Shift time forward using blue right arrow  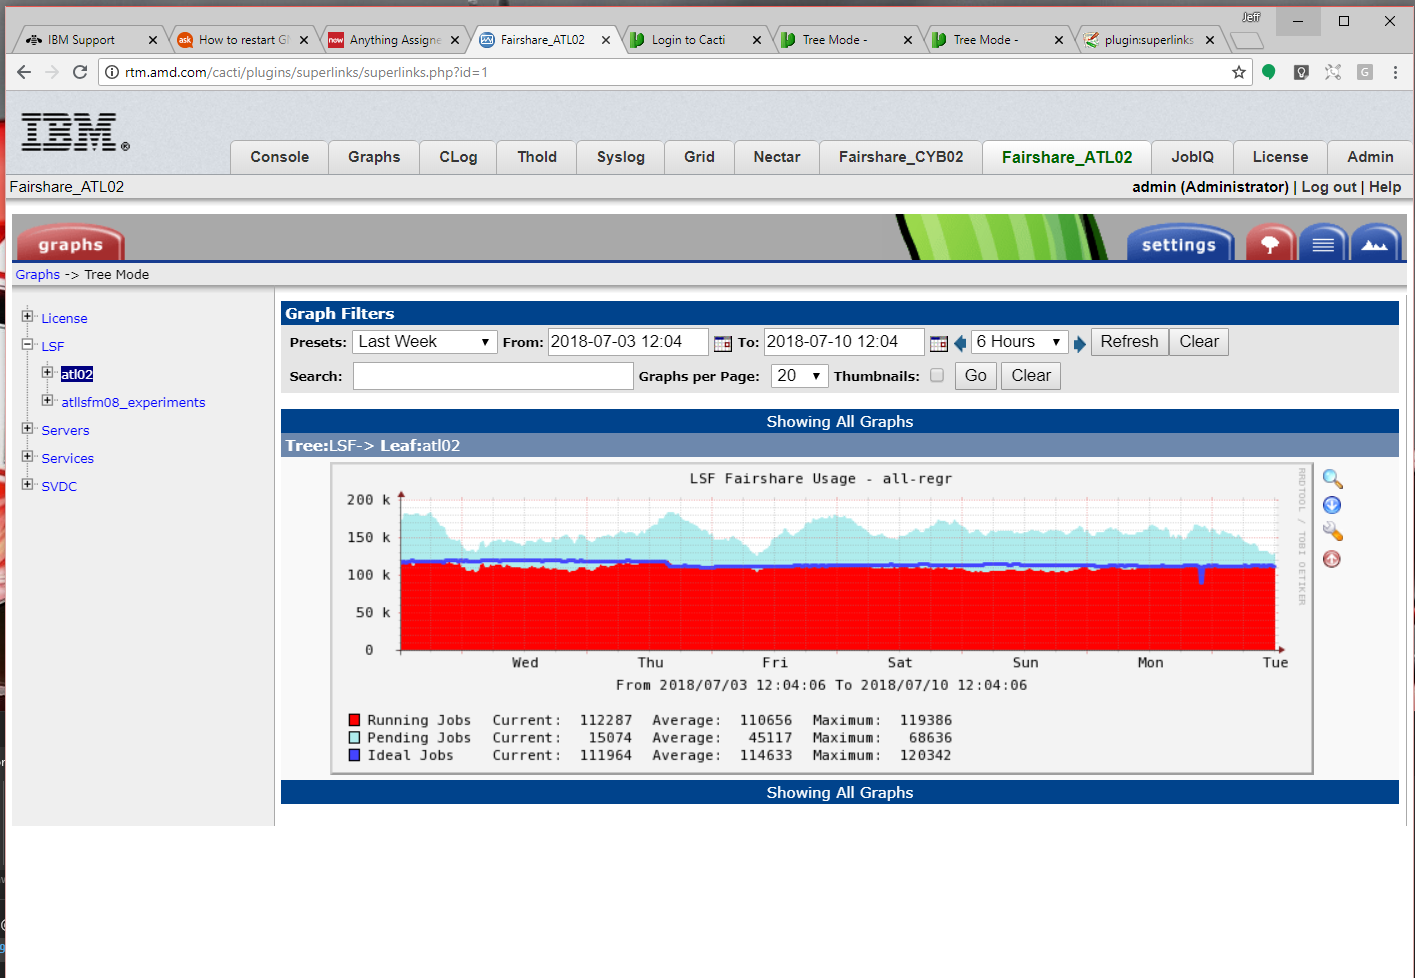pos(1079,342)
